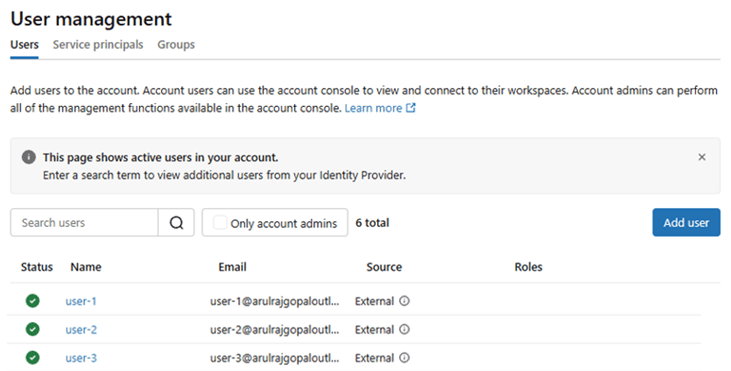Viewport: 731px width, 371px height.
Task: Open the user-3 profile link
Action: tap(81, 358)
